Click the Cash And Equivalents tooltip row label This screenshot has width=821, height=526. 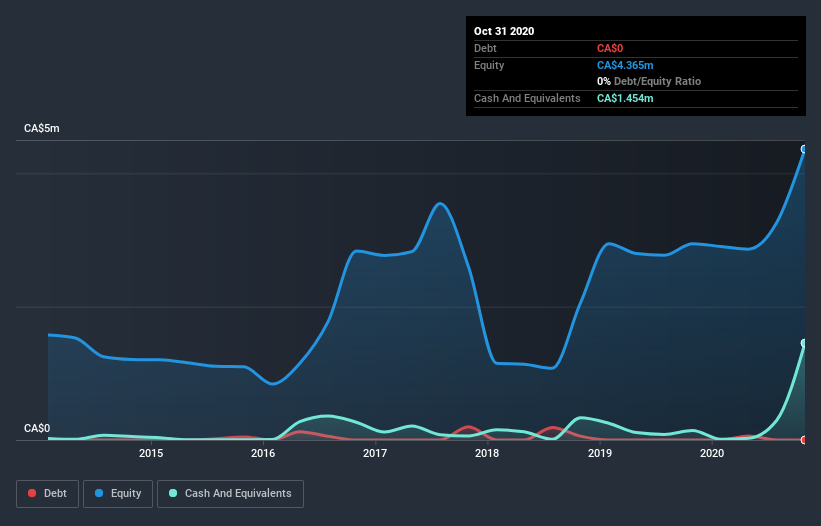(x=527, y=98)
